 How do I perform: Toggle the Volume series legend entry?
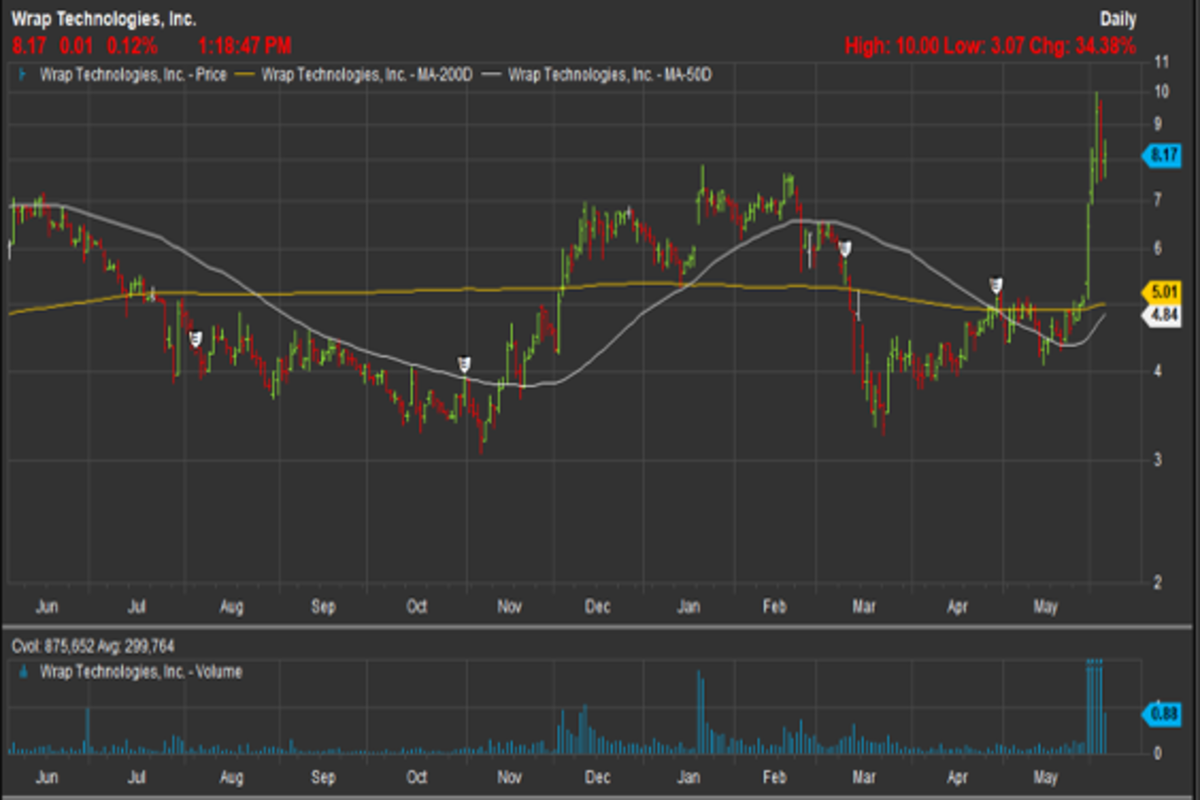[x=140, y=673]
